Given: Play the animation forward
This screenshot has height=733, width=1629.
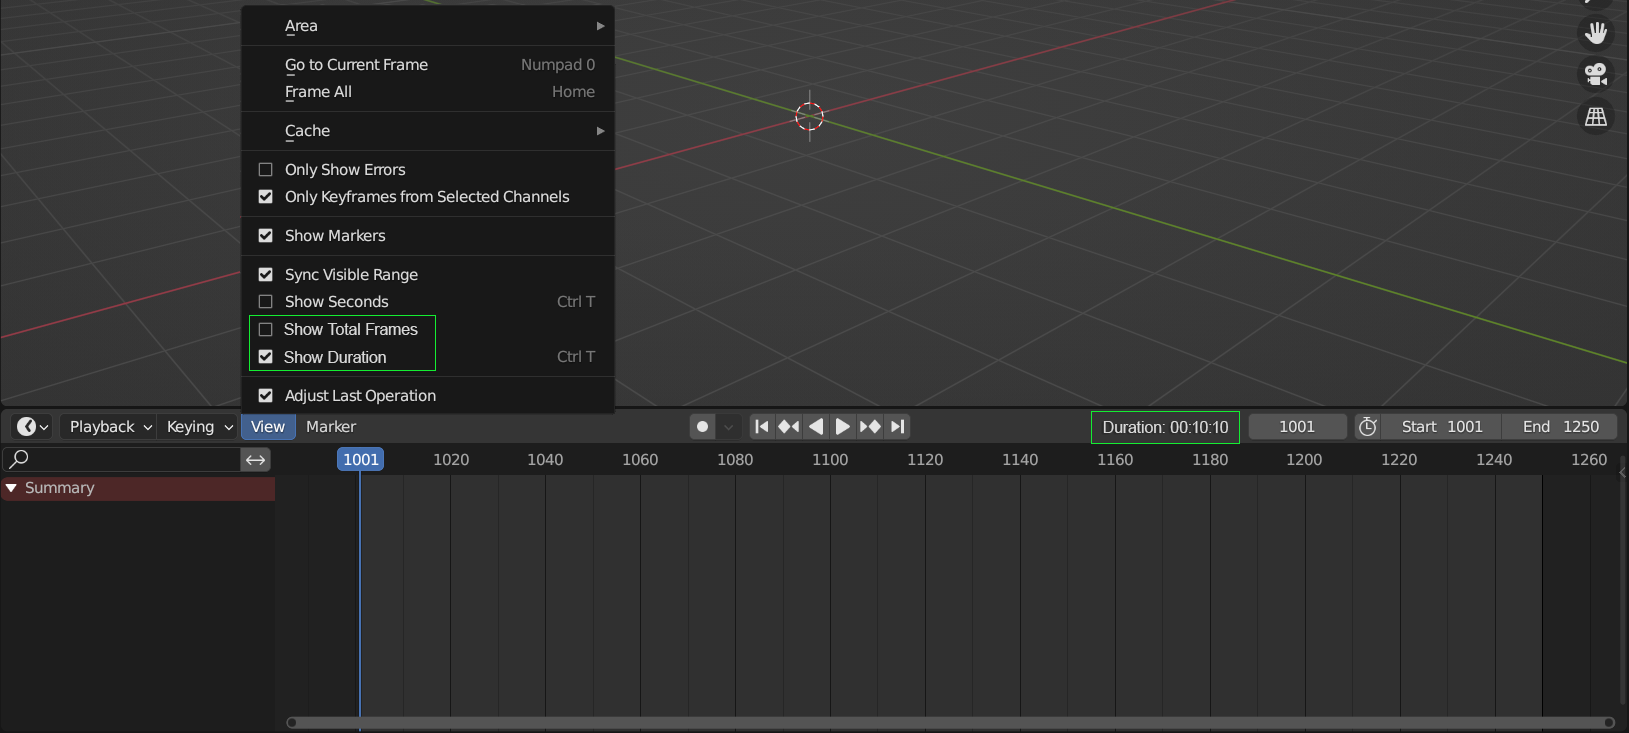Looking at the screenshot, I should [843, 427].
